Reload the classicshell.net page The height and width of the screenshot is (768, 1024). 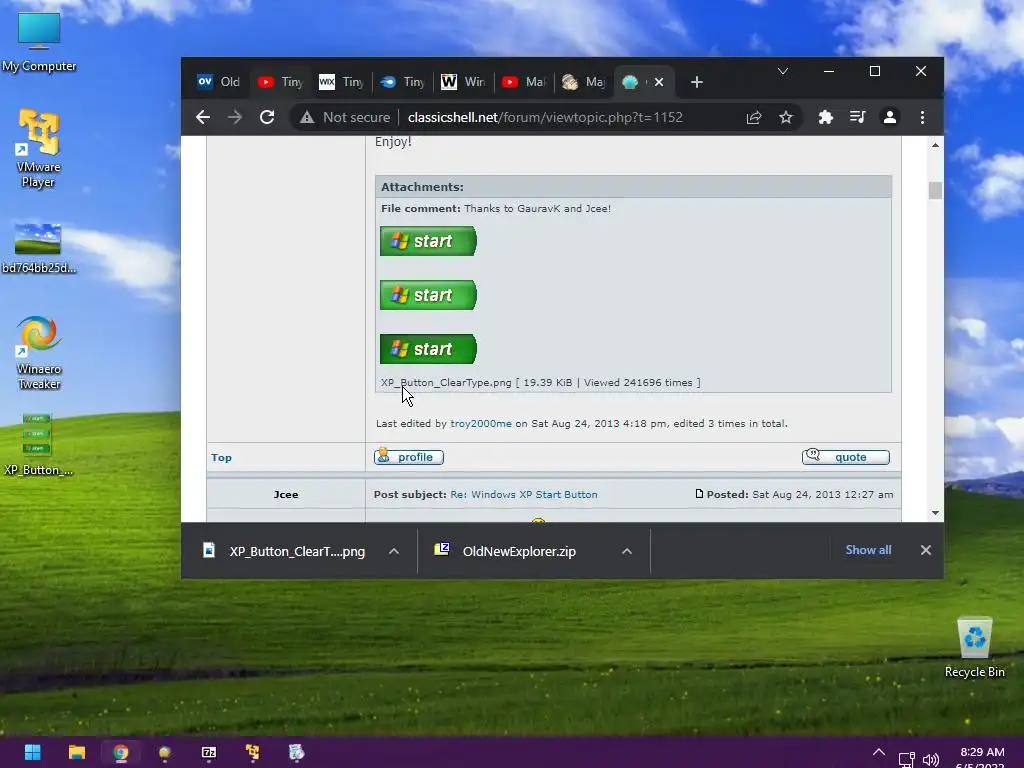pyautogui.click(x=266, y=118)
